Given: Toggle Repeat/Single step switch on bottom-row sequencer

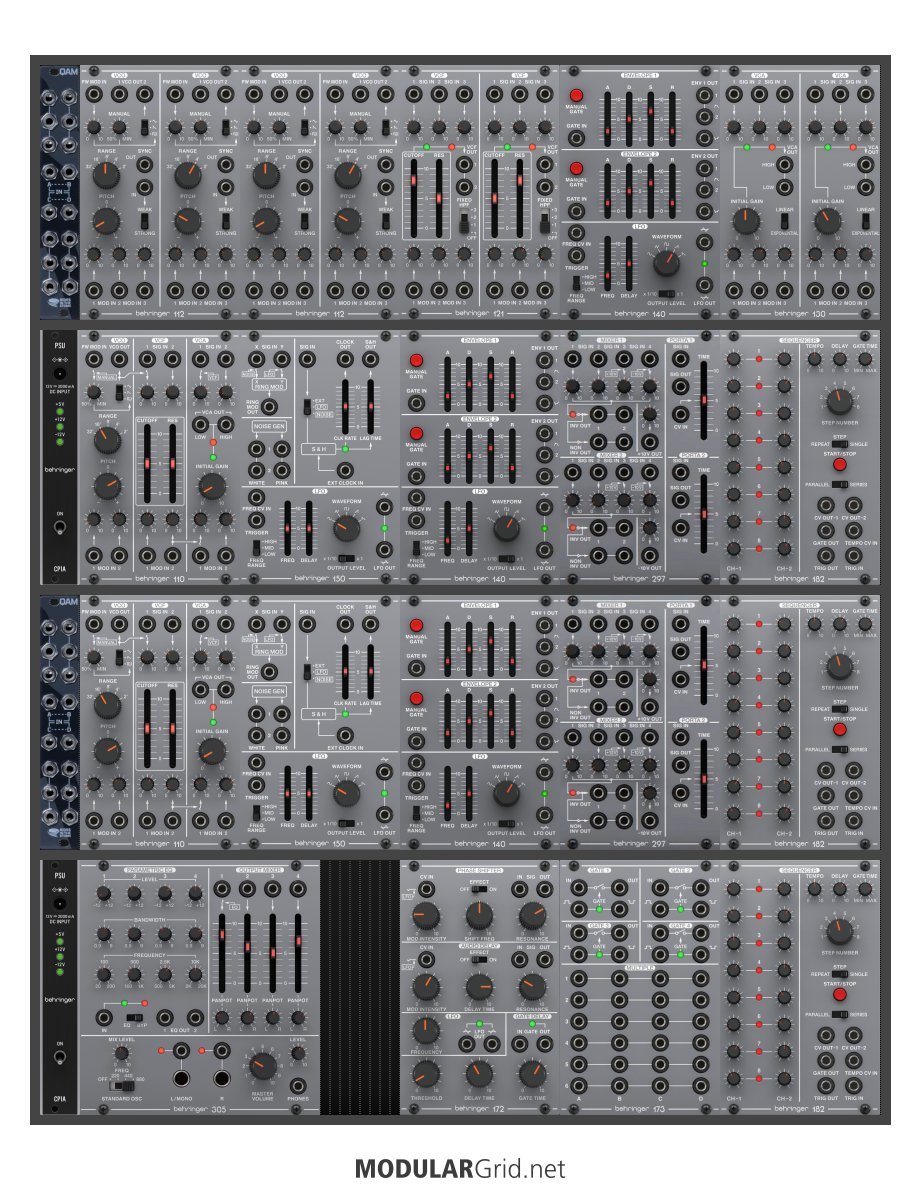Looking at the screenshot, I should point(839,974).
